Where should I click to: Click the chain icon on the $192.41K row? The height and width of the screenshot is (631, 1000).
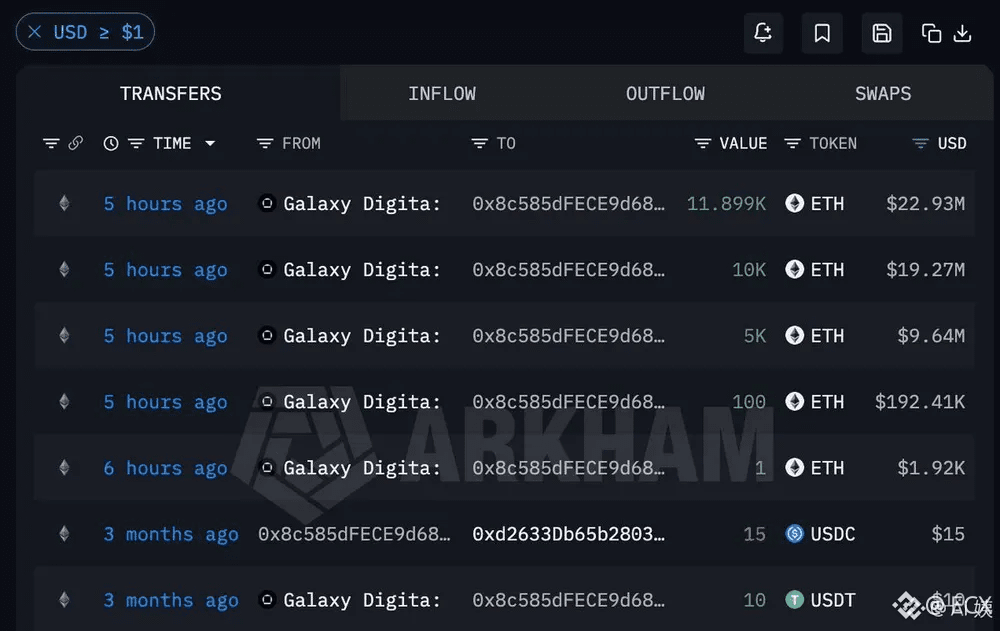(x=64, y=401)
